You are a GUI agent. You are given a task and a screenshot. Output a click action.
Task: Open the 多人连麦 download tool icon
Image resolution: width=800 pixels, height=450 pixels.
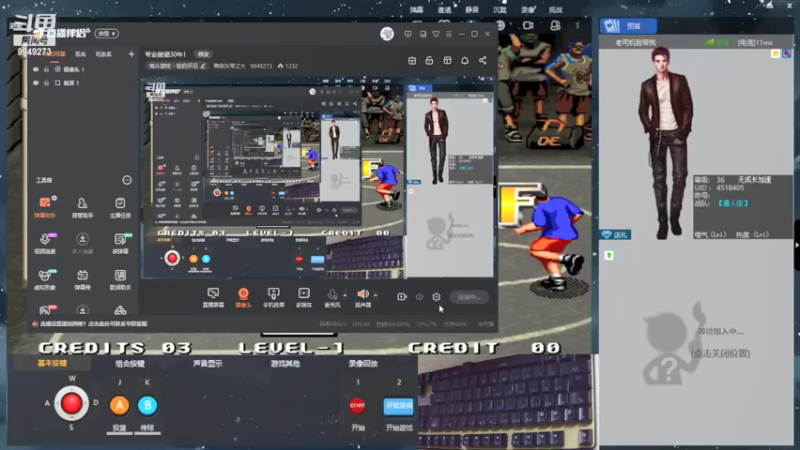[82, 243]
